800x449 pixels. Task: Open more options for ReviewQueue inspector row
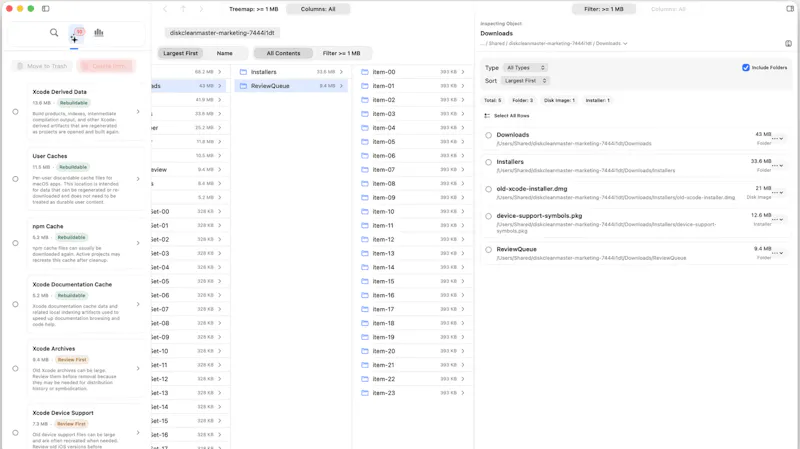click(778, 253)
